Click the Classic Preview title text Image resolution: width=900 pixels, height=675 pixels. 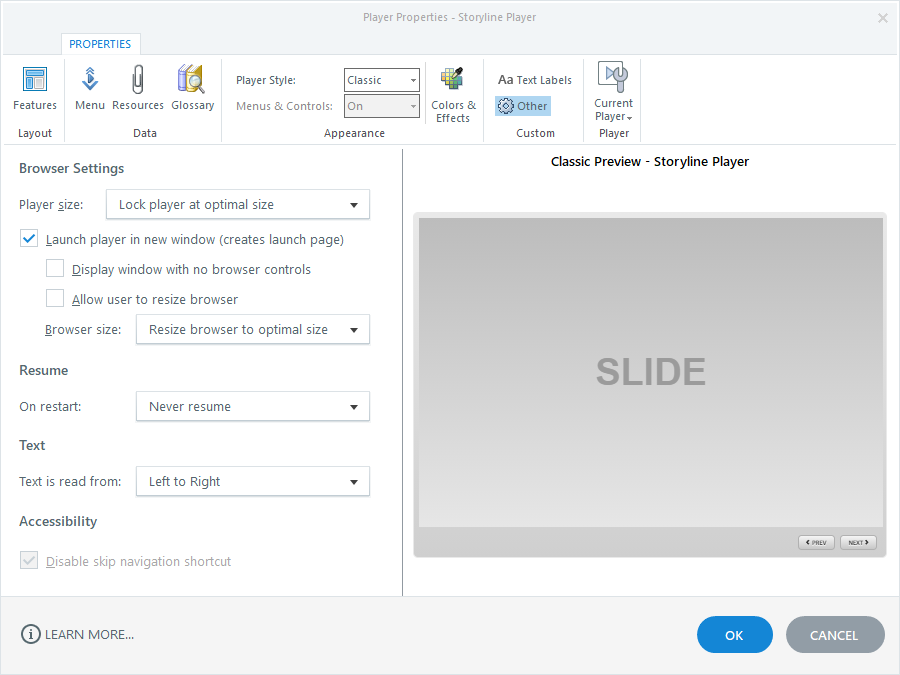[x=650, y=162]
